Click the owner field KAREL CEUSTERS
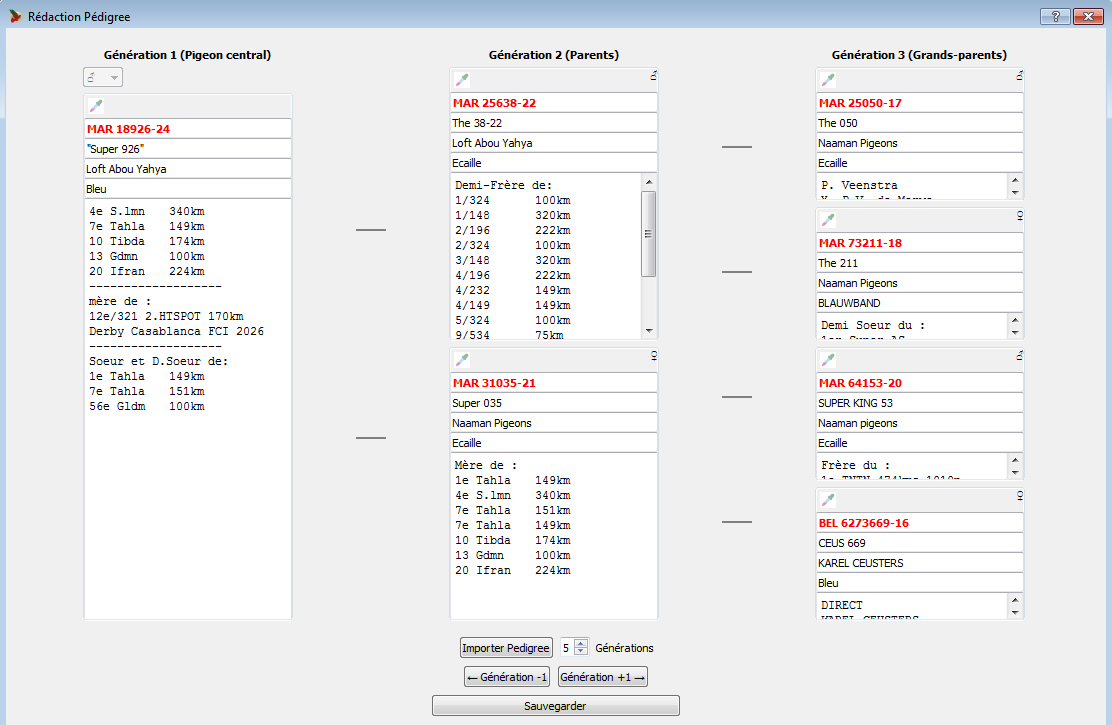Screen dimensions: 1112x725 pos(920,563)
